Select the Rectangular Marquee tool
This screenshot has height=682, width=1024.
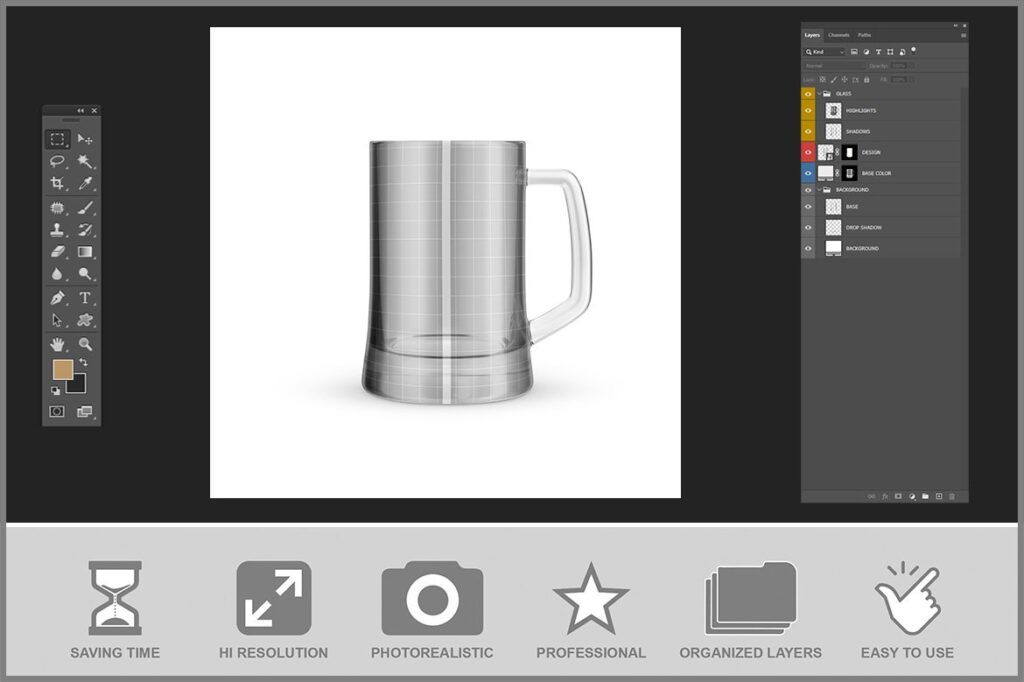(58, 140)
